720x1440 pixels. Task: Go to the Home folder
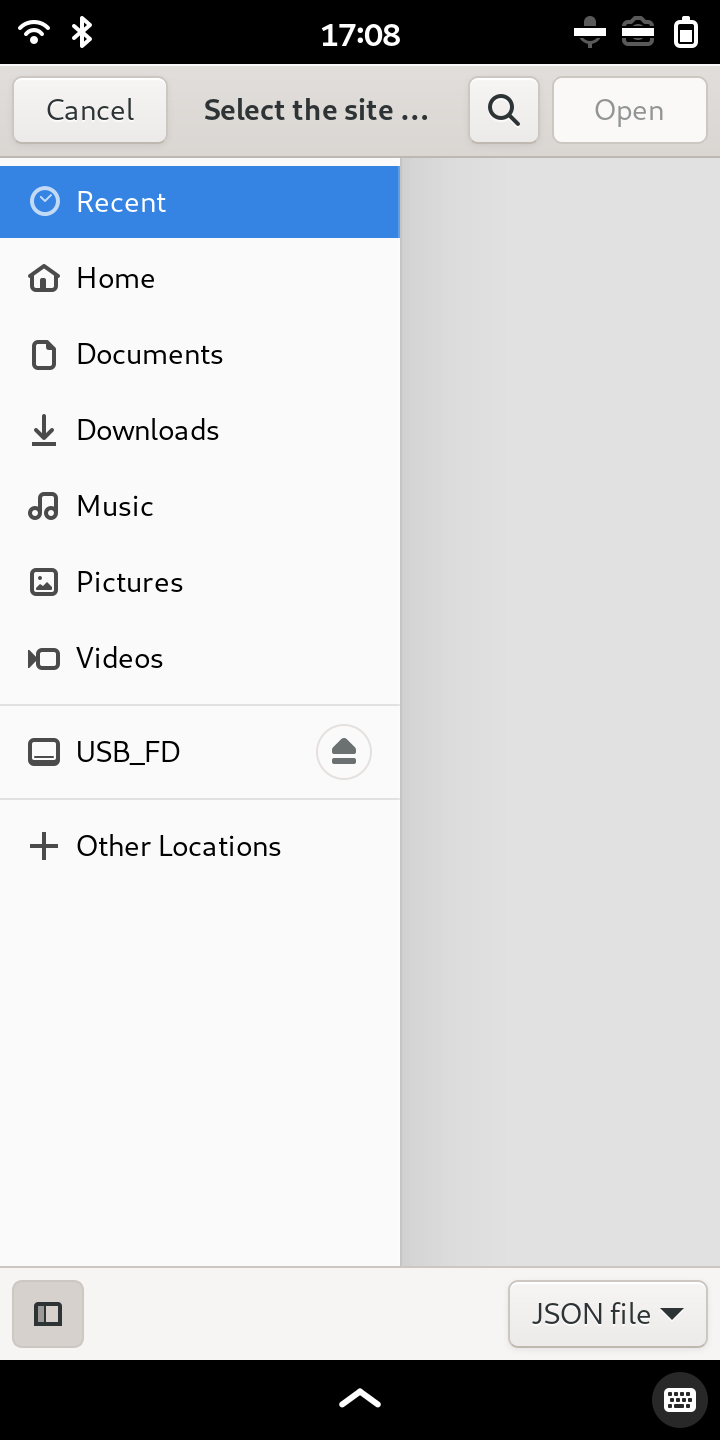(x=200, y=278)
